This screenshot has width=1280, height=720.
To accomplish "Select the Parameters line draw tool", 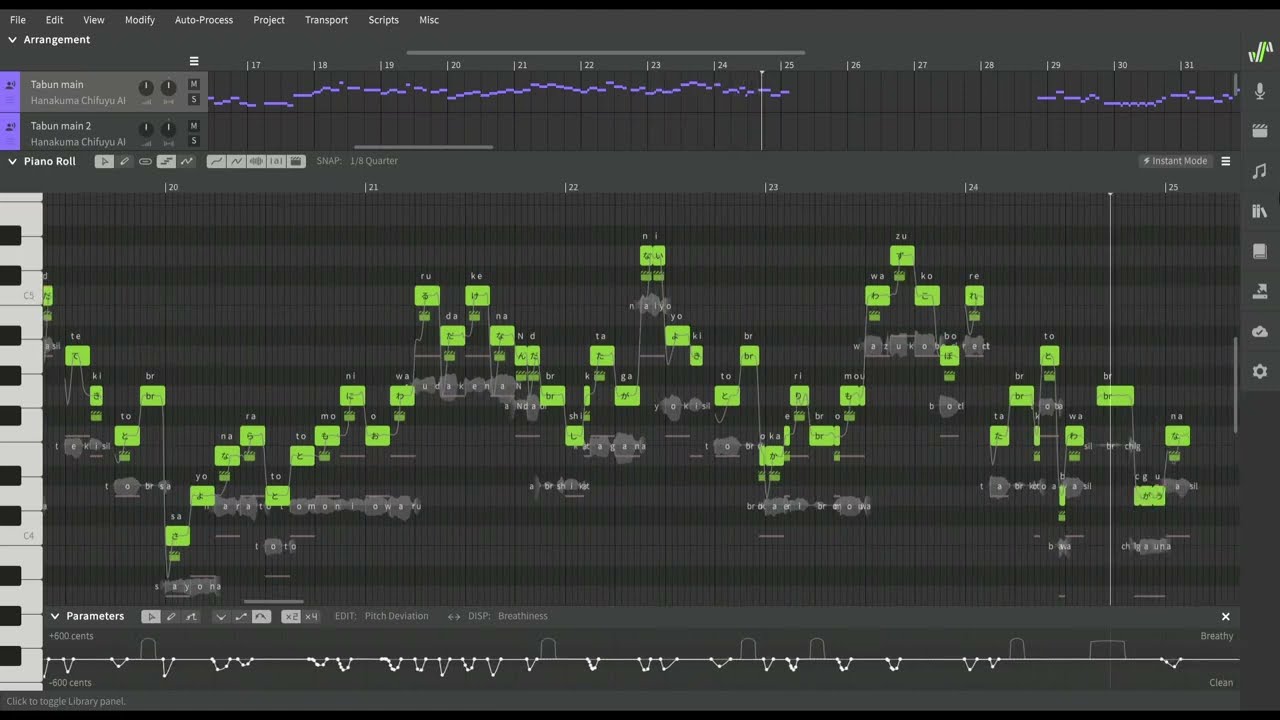I will pos(191,617).
